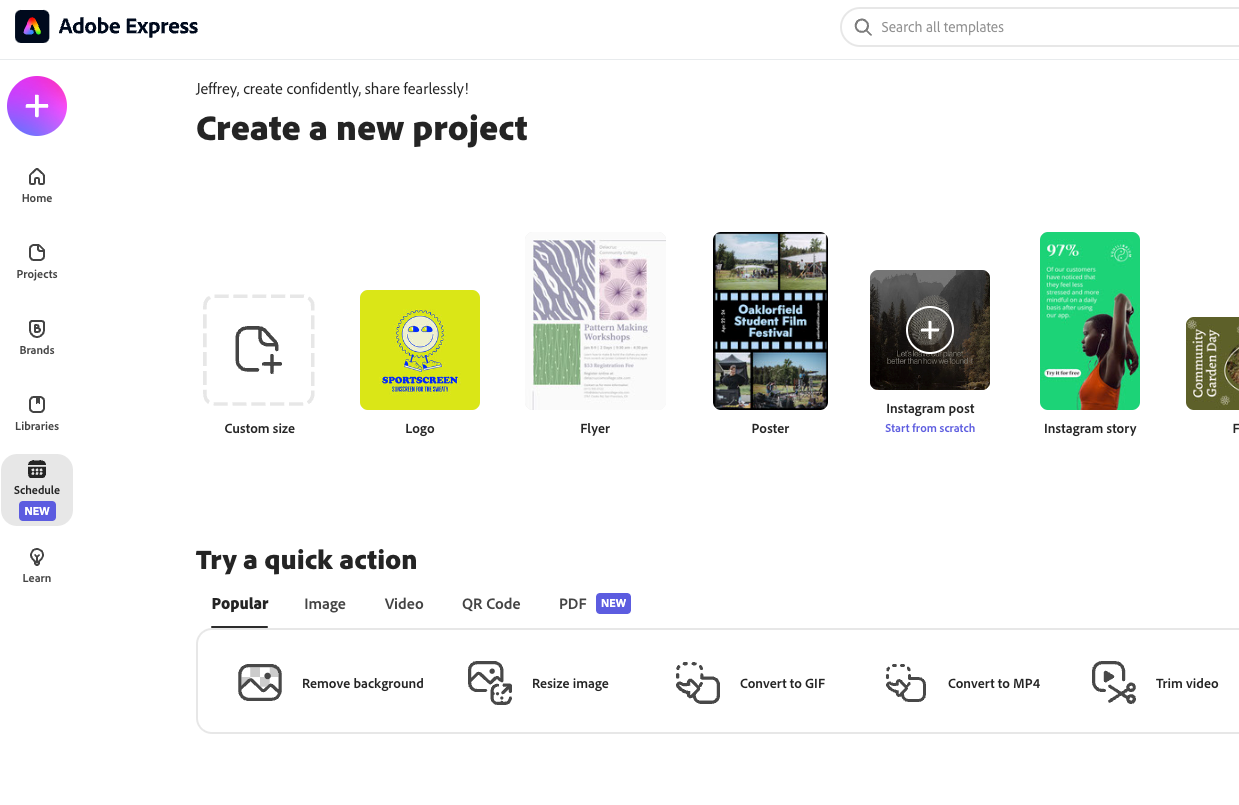This screenshot has height=805, width=1239.
Task: Open the Schedule calendar section
Action: pos(37,478)
